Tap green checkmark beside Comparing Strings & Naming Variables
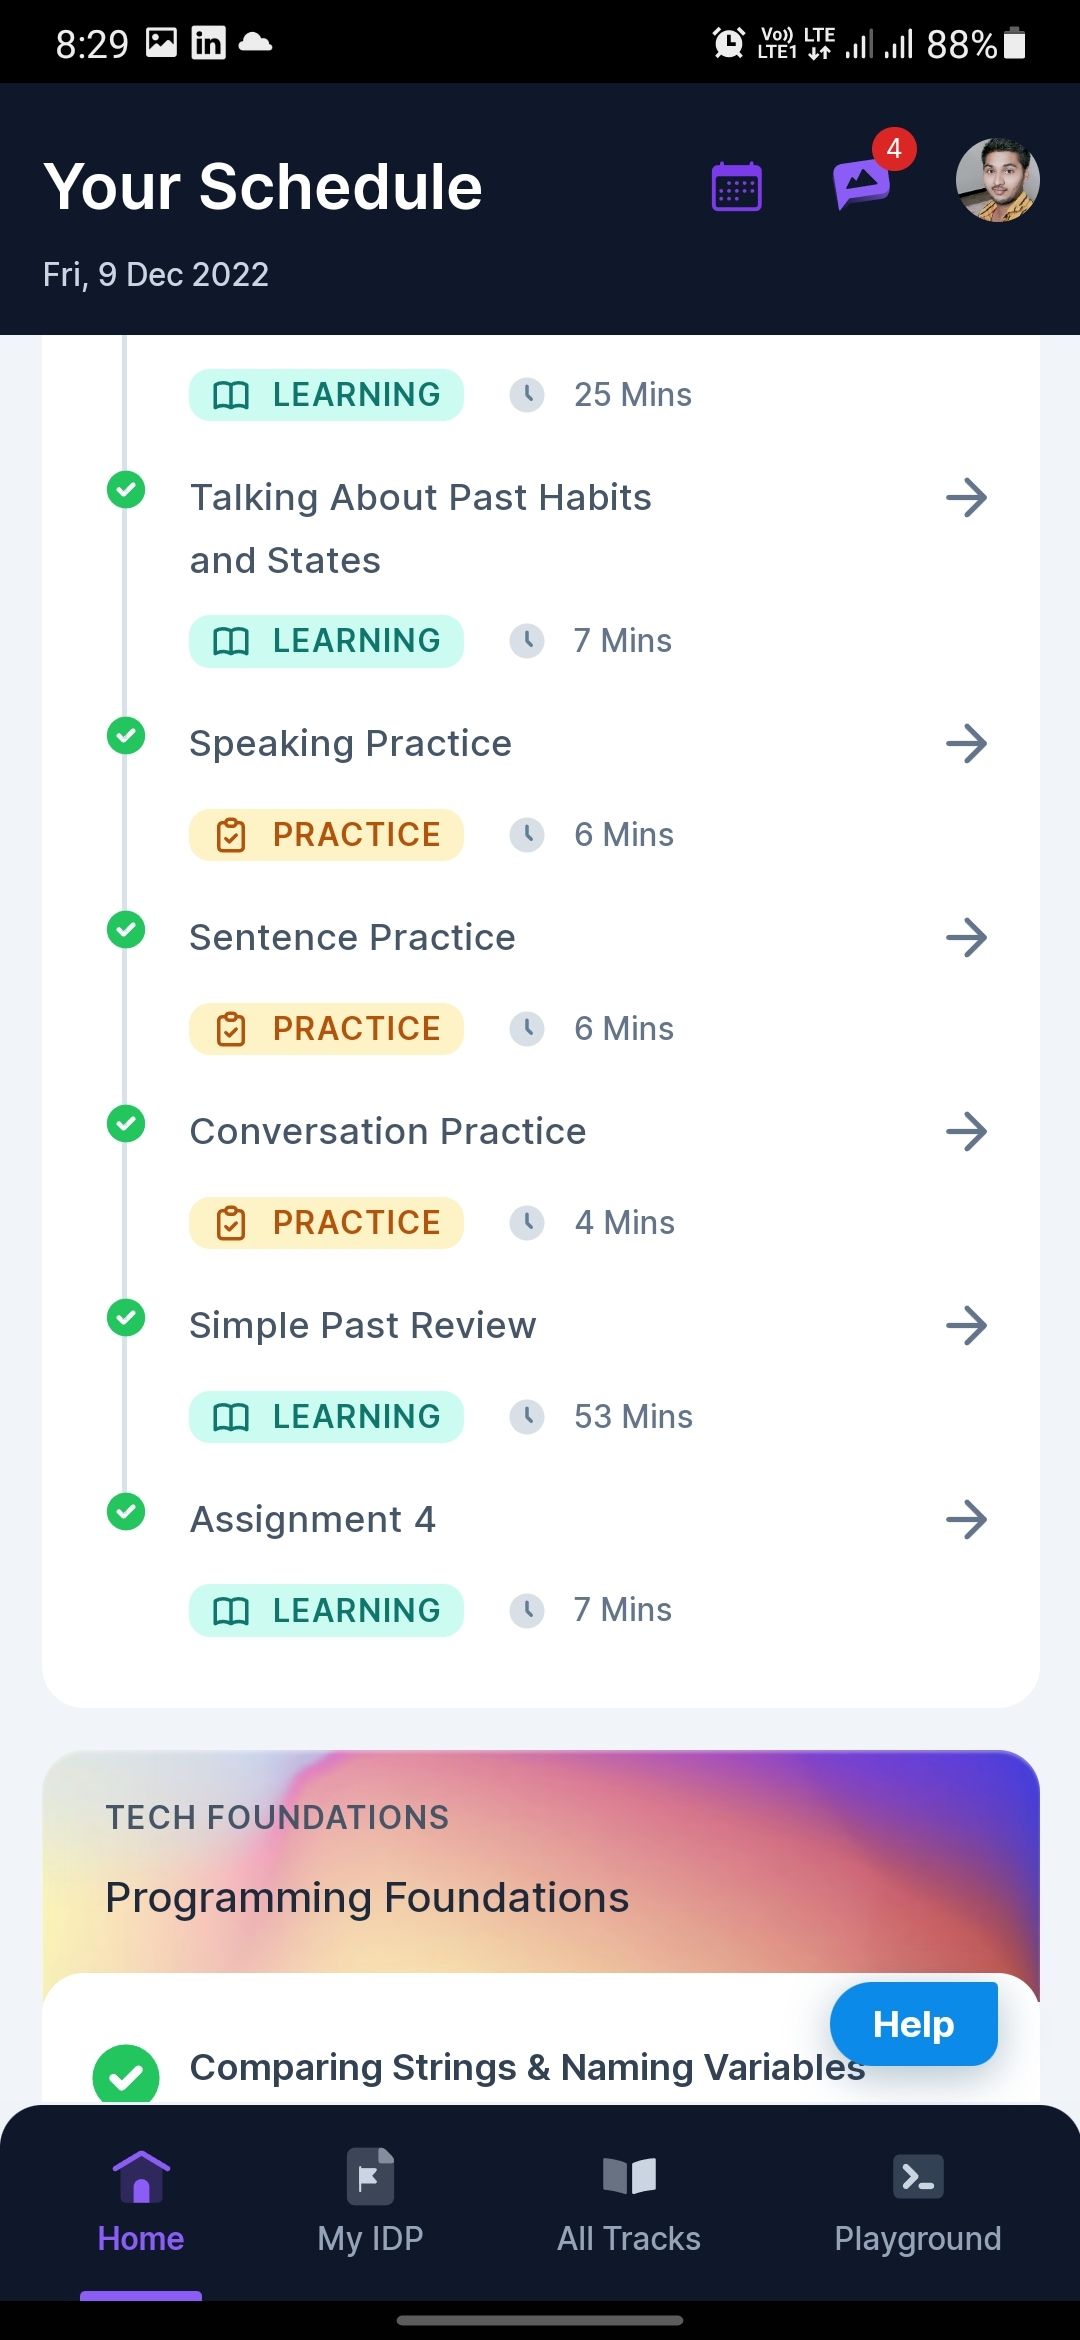 [x=126, y=2076]
